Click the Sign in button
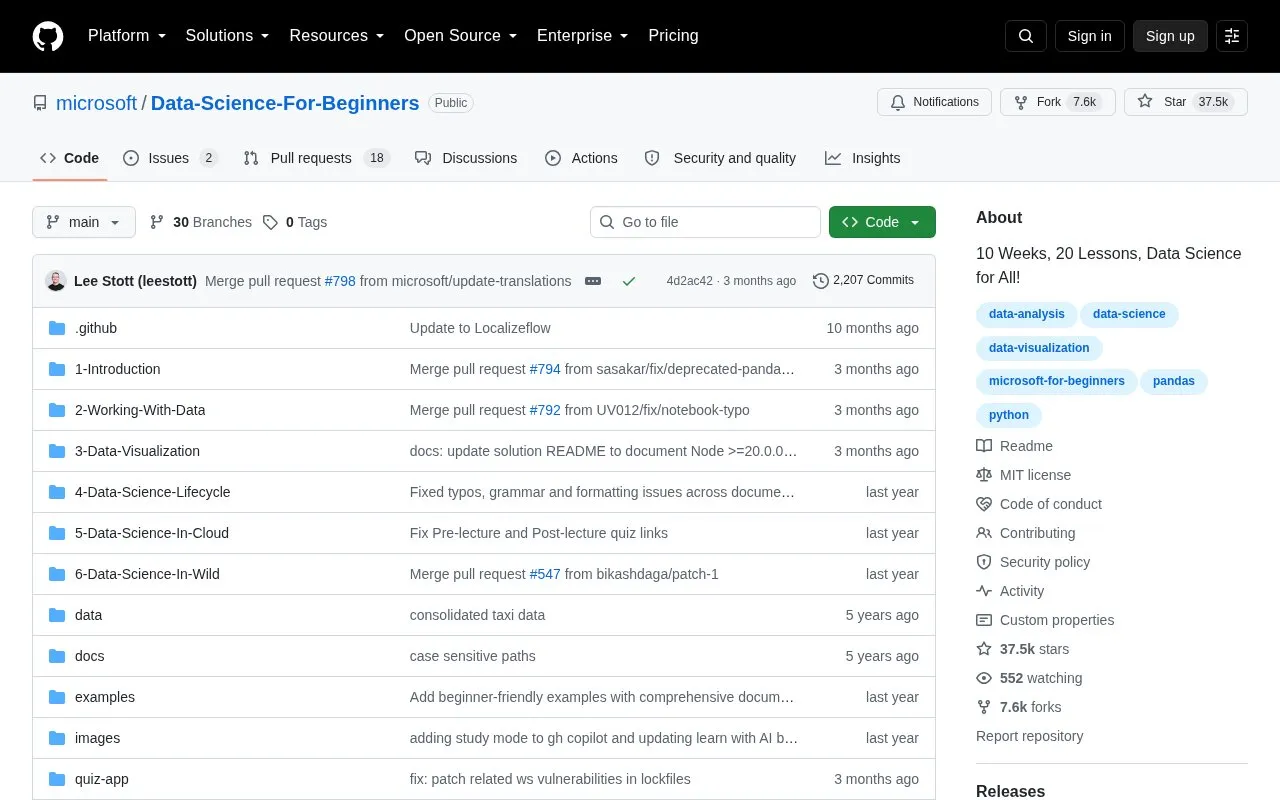 [x=1089, y=36]
